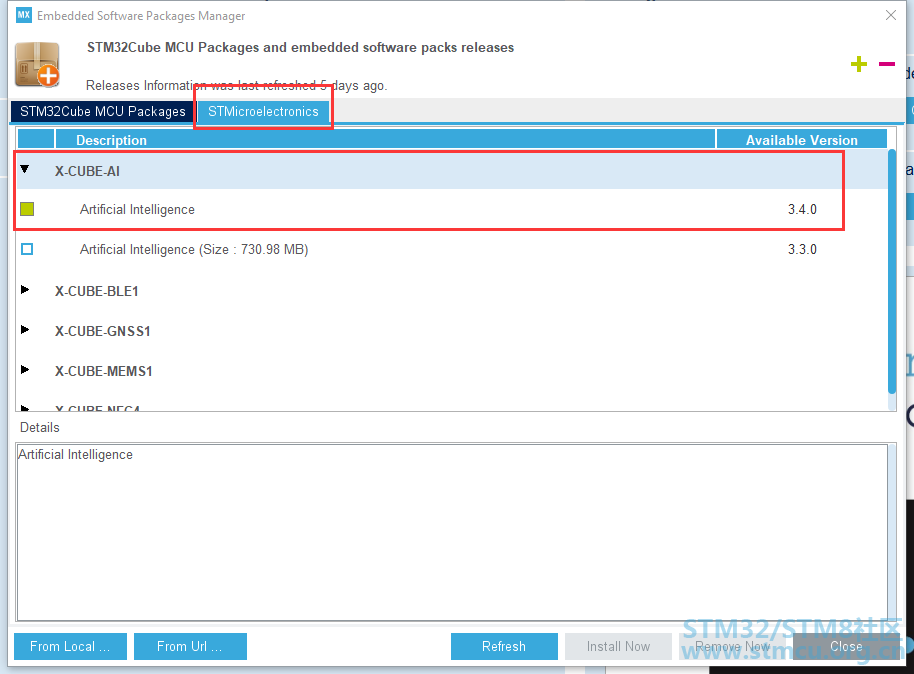Screen dimensions: 914x674
Task: Select the X-CUBE-BLE1 row label
Action: tap(97, 291)
